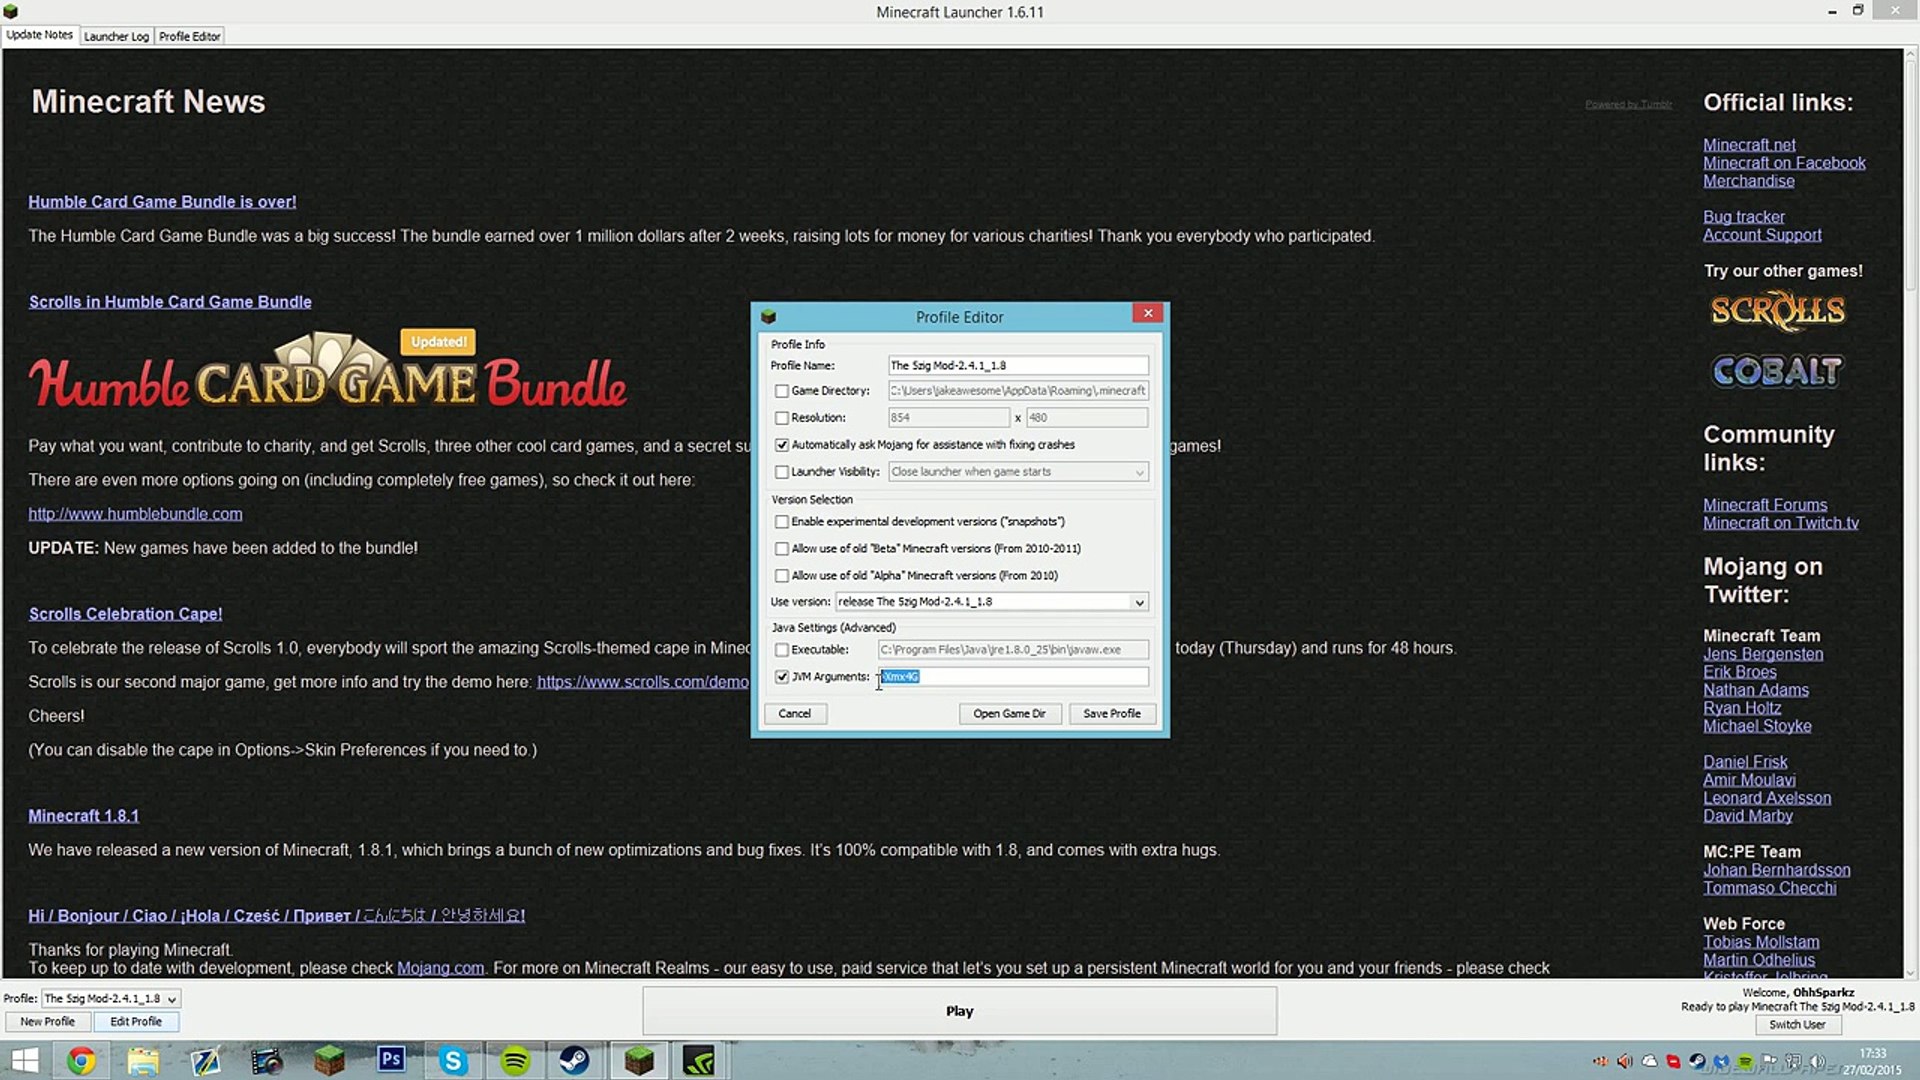Open Steam from the taskbar
The height and width of the screenshot is (1080, 1920).
(x=575, y=1060)
